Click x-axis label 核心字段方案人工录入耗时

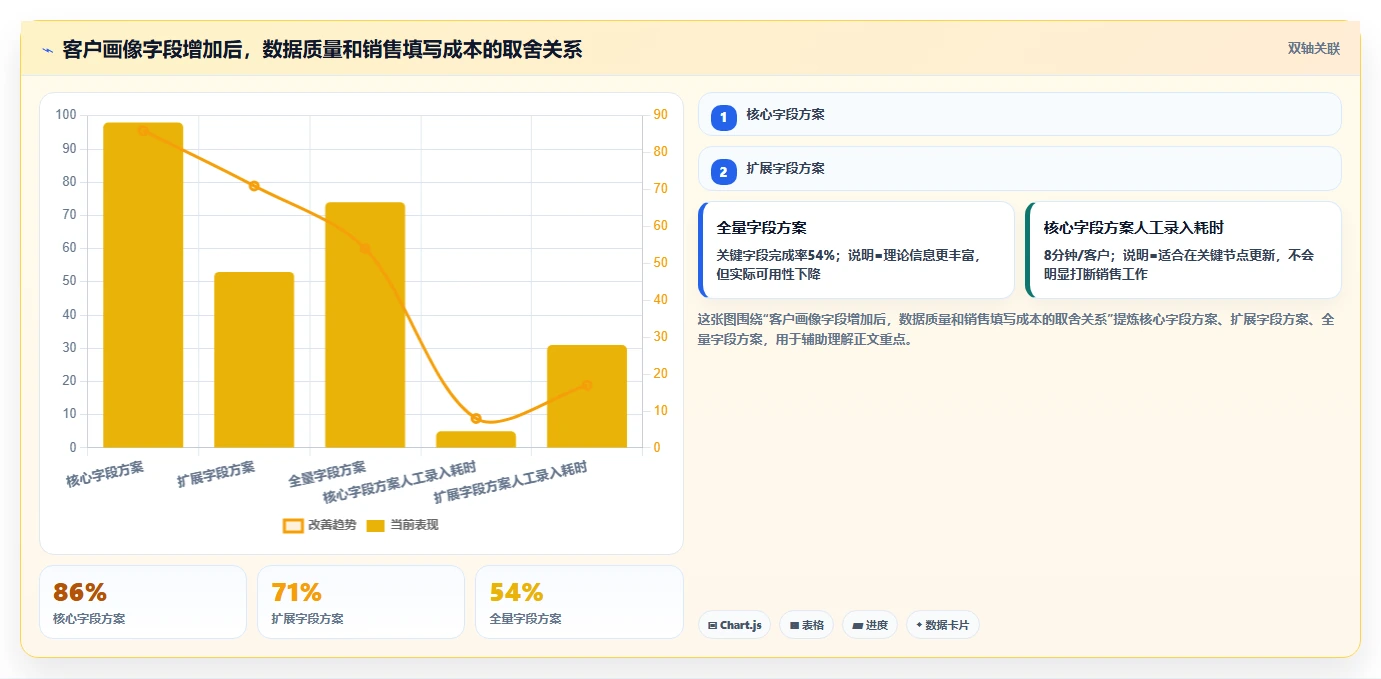point(400,483)
